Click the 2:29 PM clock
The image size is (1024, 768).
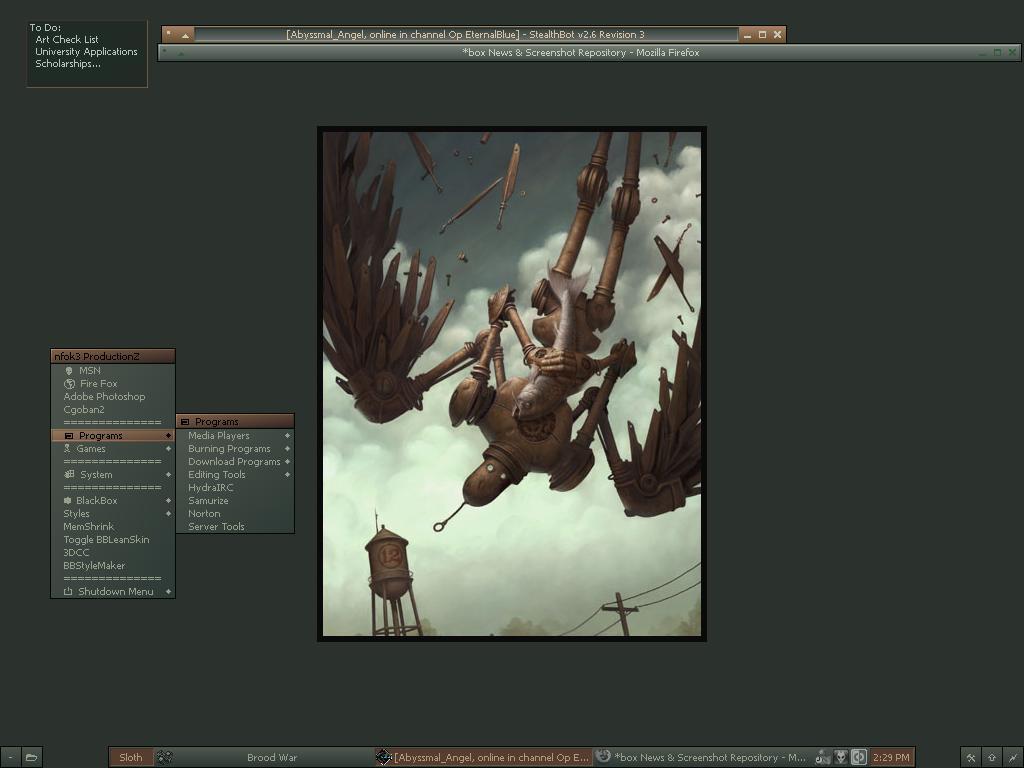pyautogui.click(x=891, y=758)
